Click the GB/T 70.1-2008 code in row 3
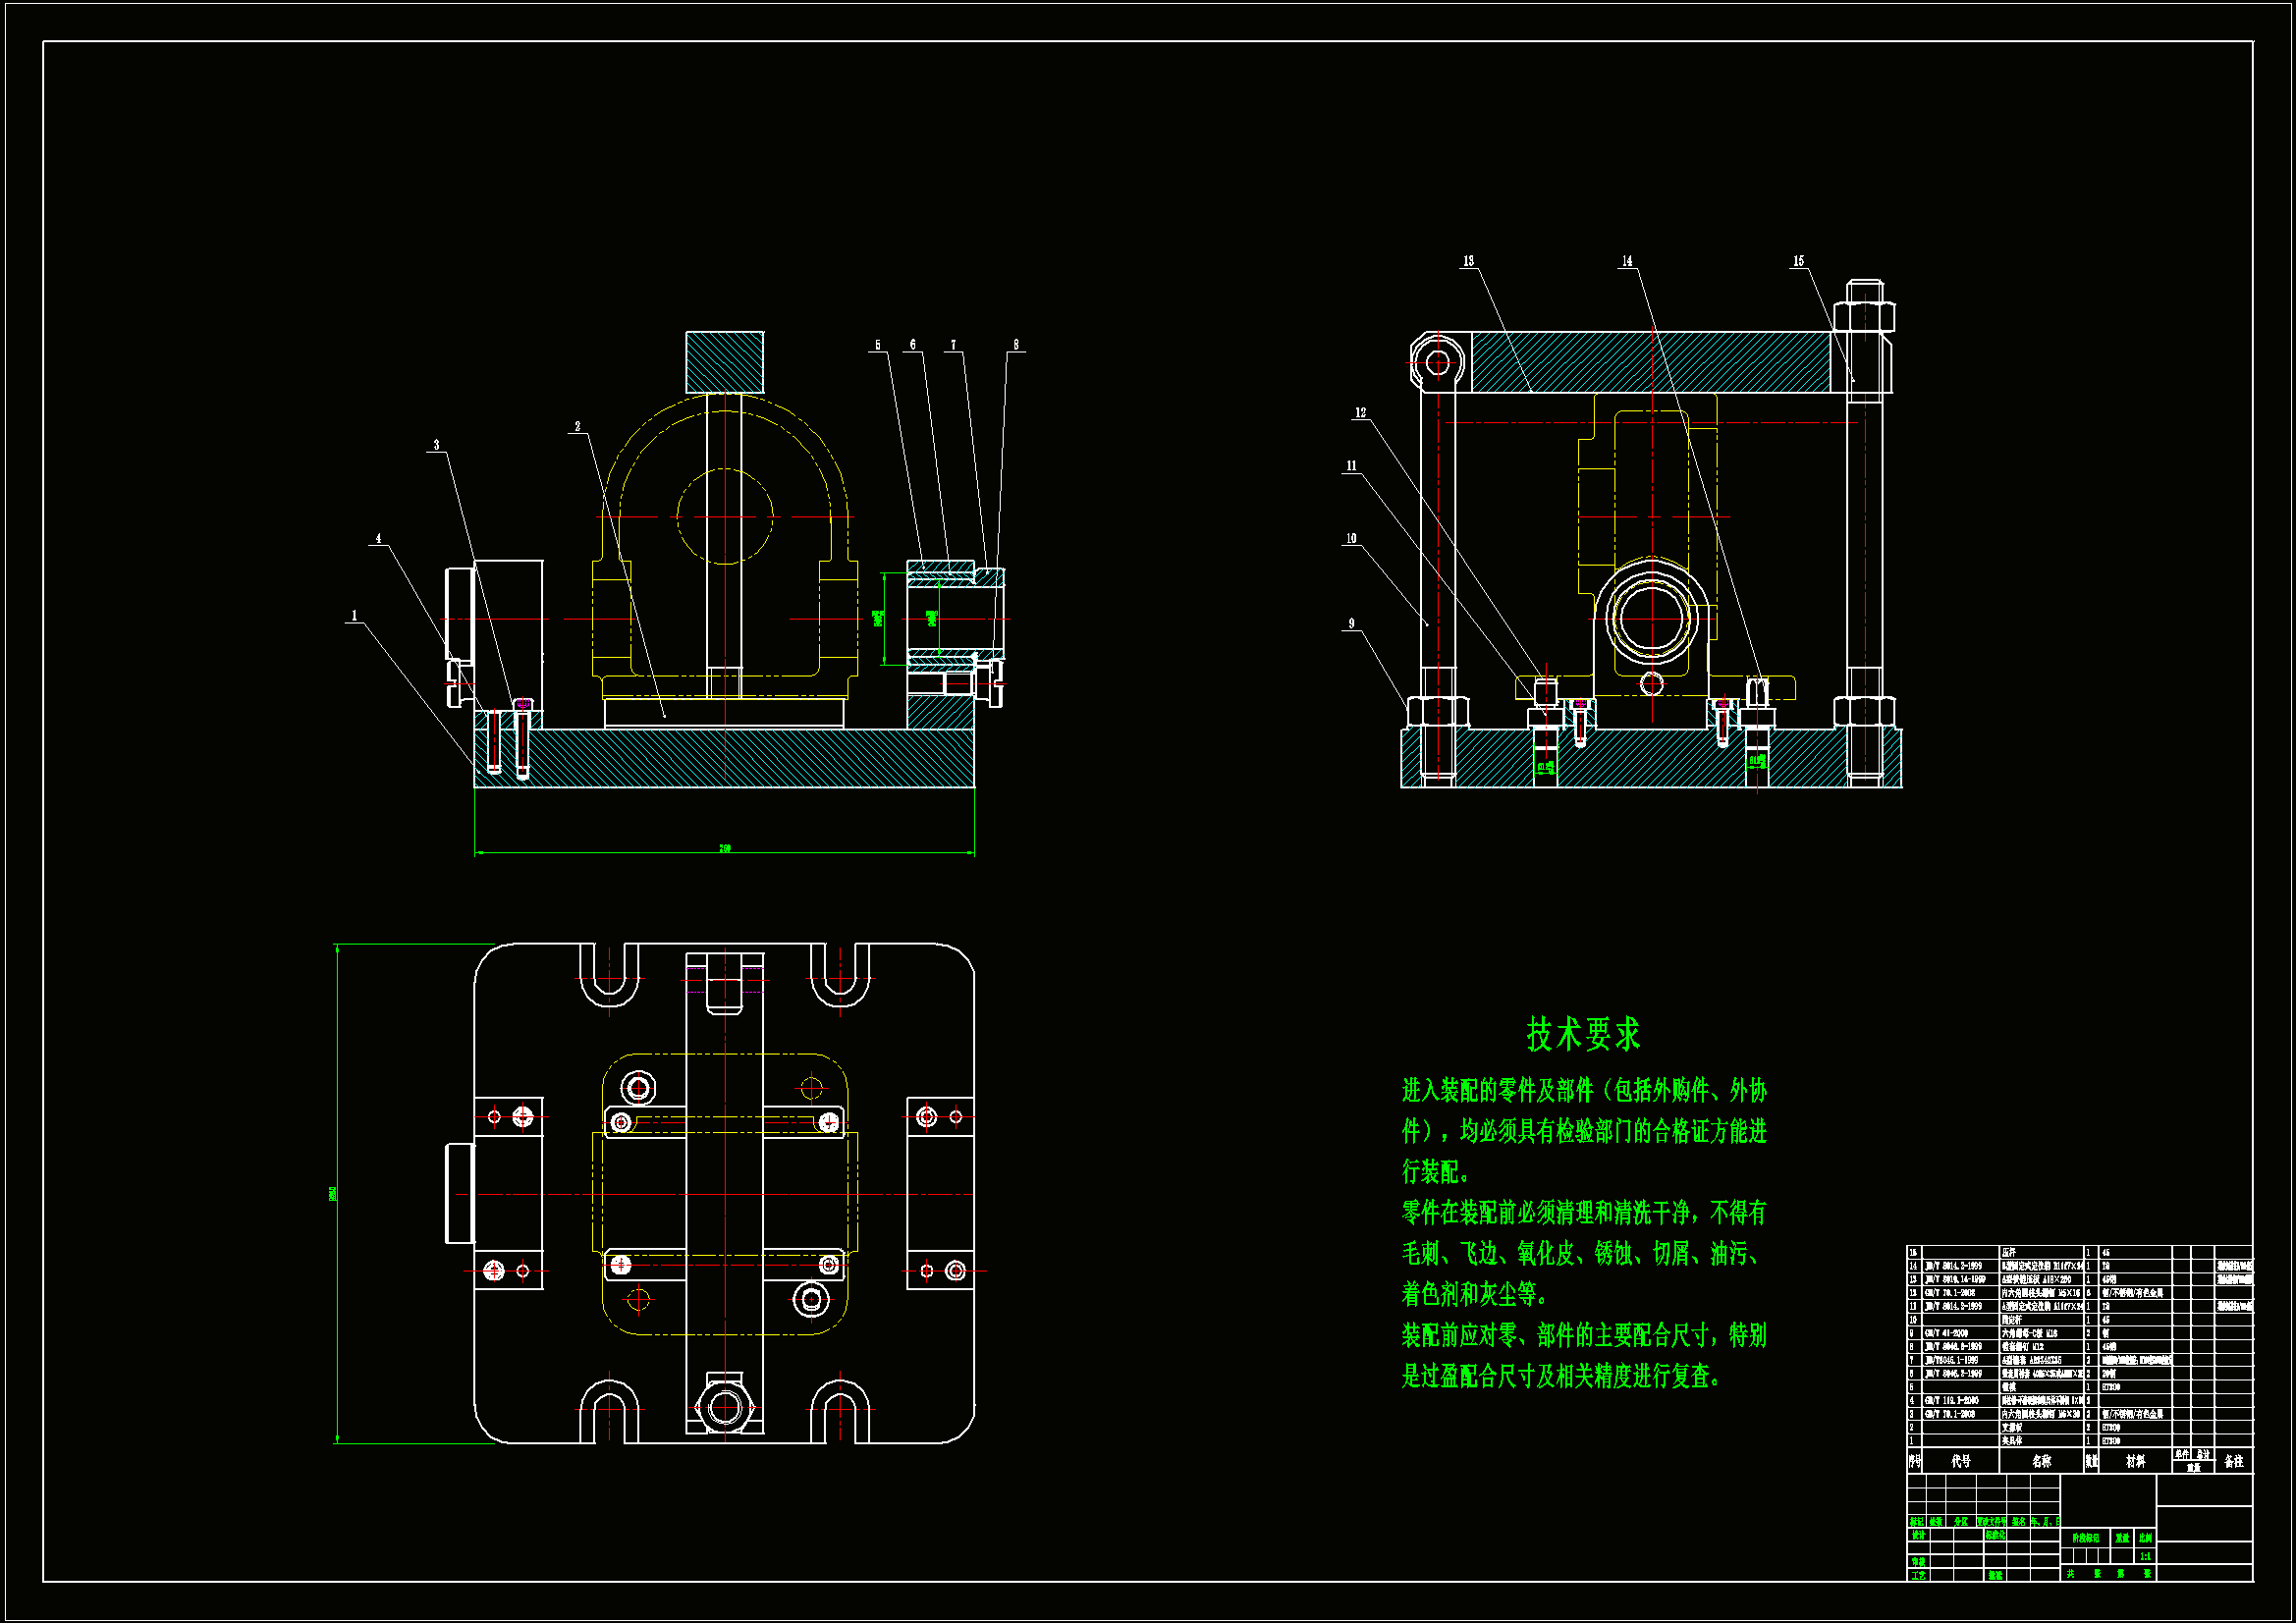The height and width of the screenshot is (1623, 2296). 1951,1414
